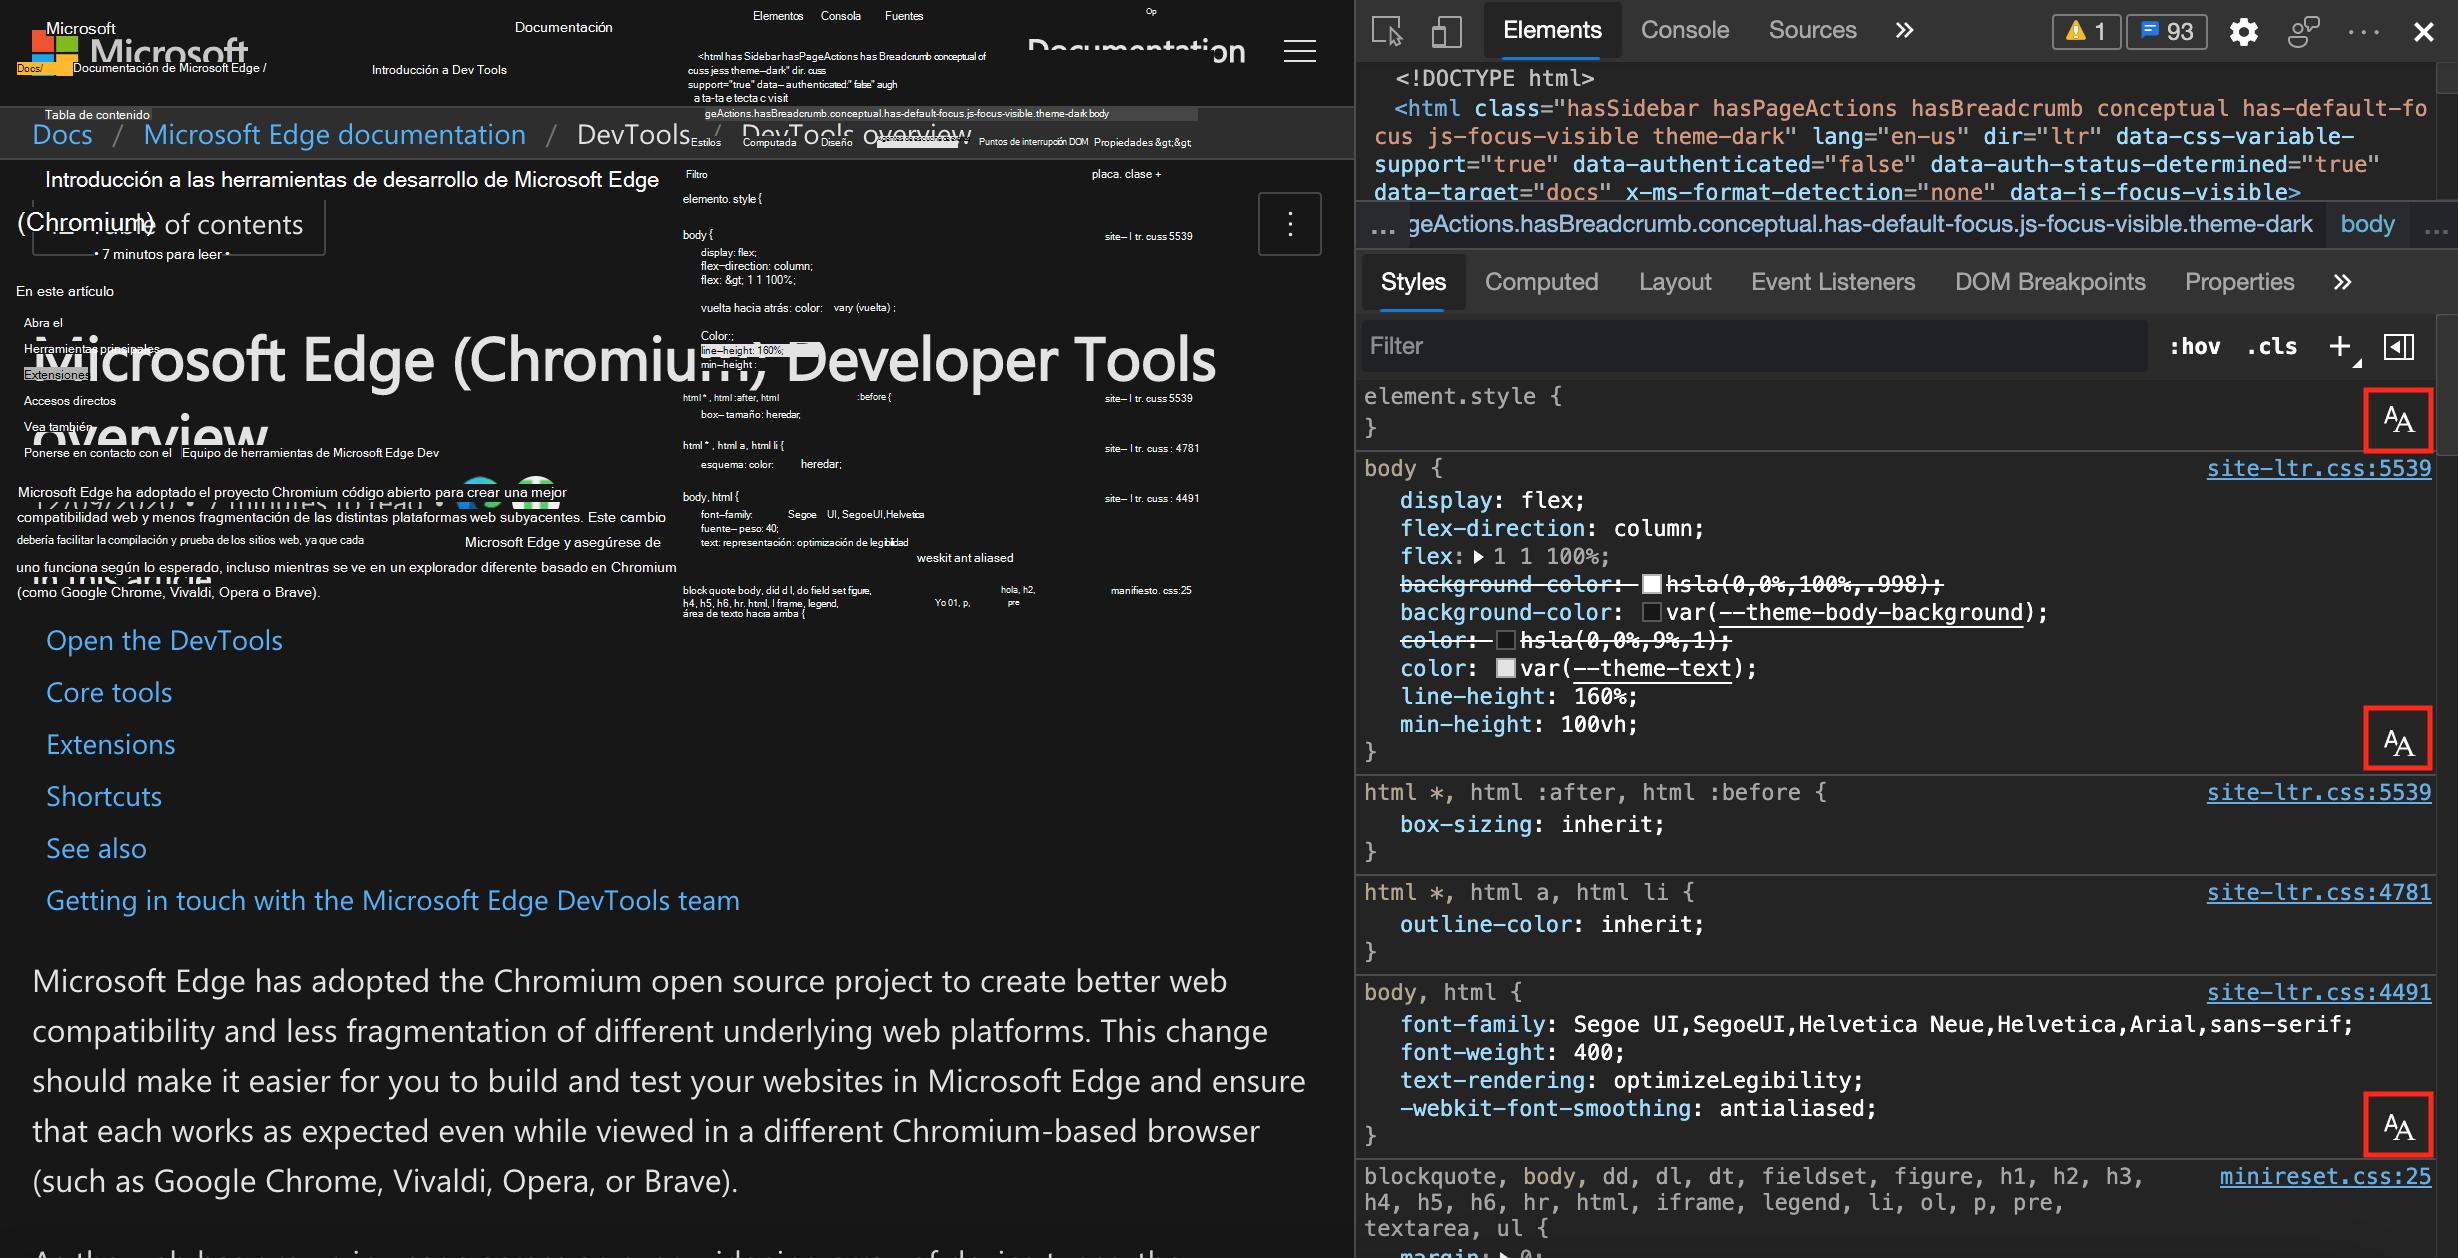Click the 93 messages issues badge
The height and width of the screenshot is (1258, 2458).
(x=2167, y=31)
